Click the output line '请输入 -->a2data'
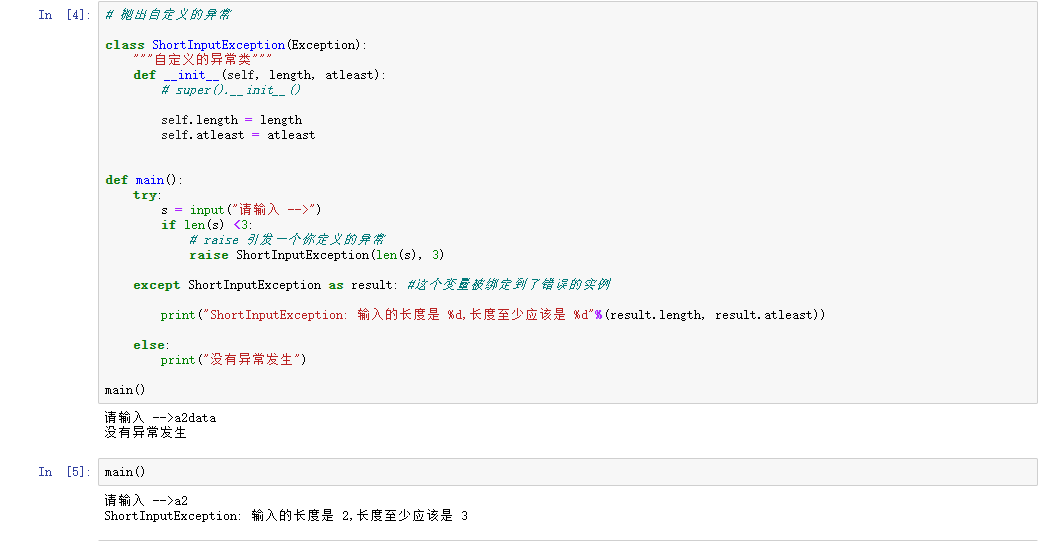The height and width of the screenshot is (541, 1053). [160, 418]
